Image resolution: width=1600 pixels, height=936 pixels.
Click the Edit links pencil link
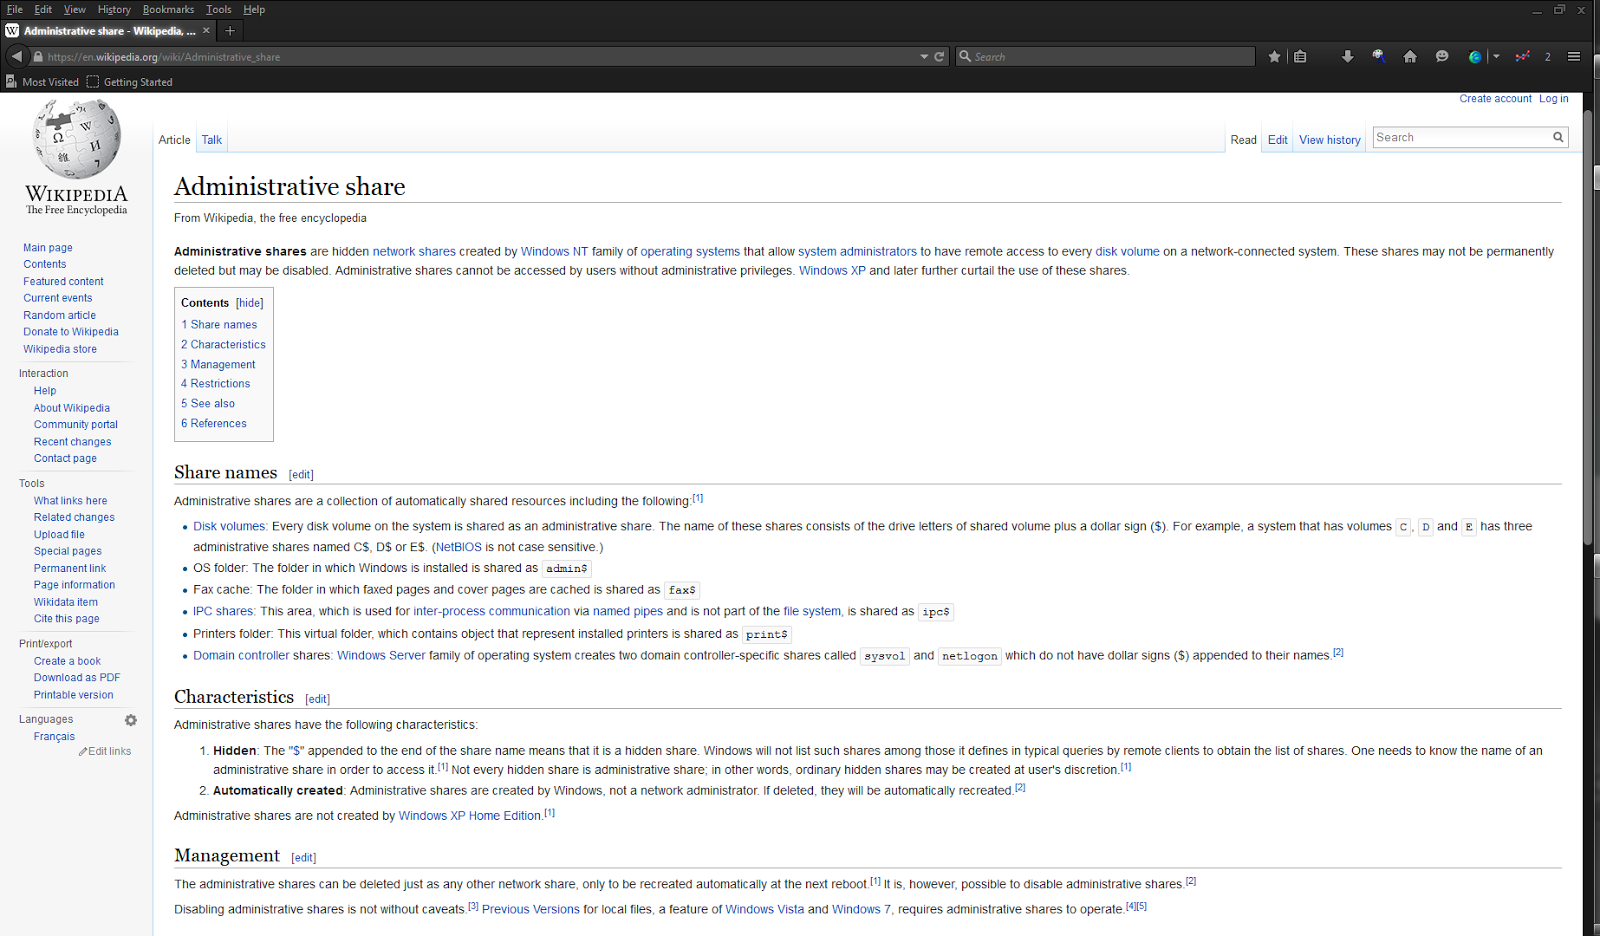click(x=105, y=752)
